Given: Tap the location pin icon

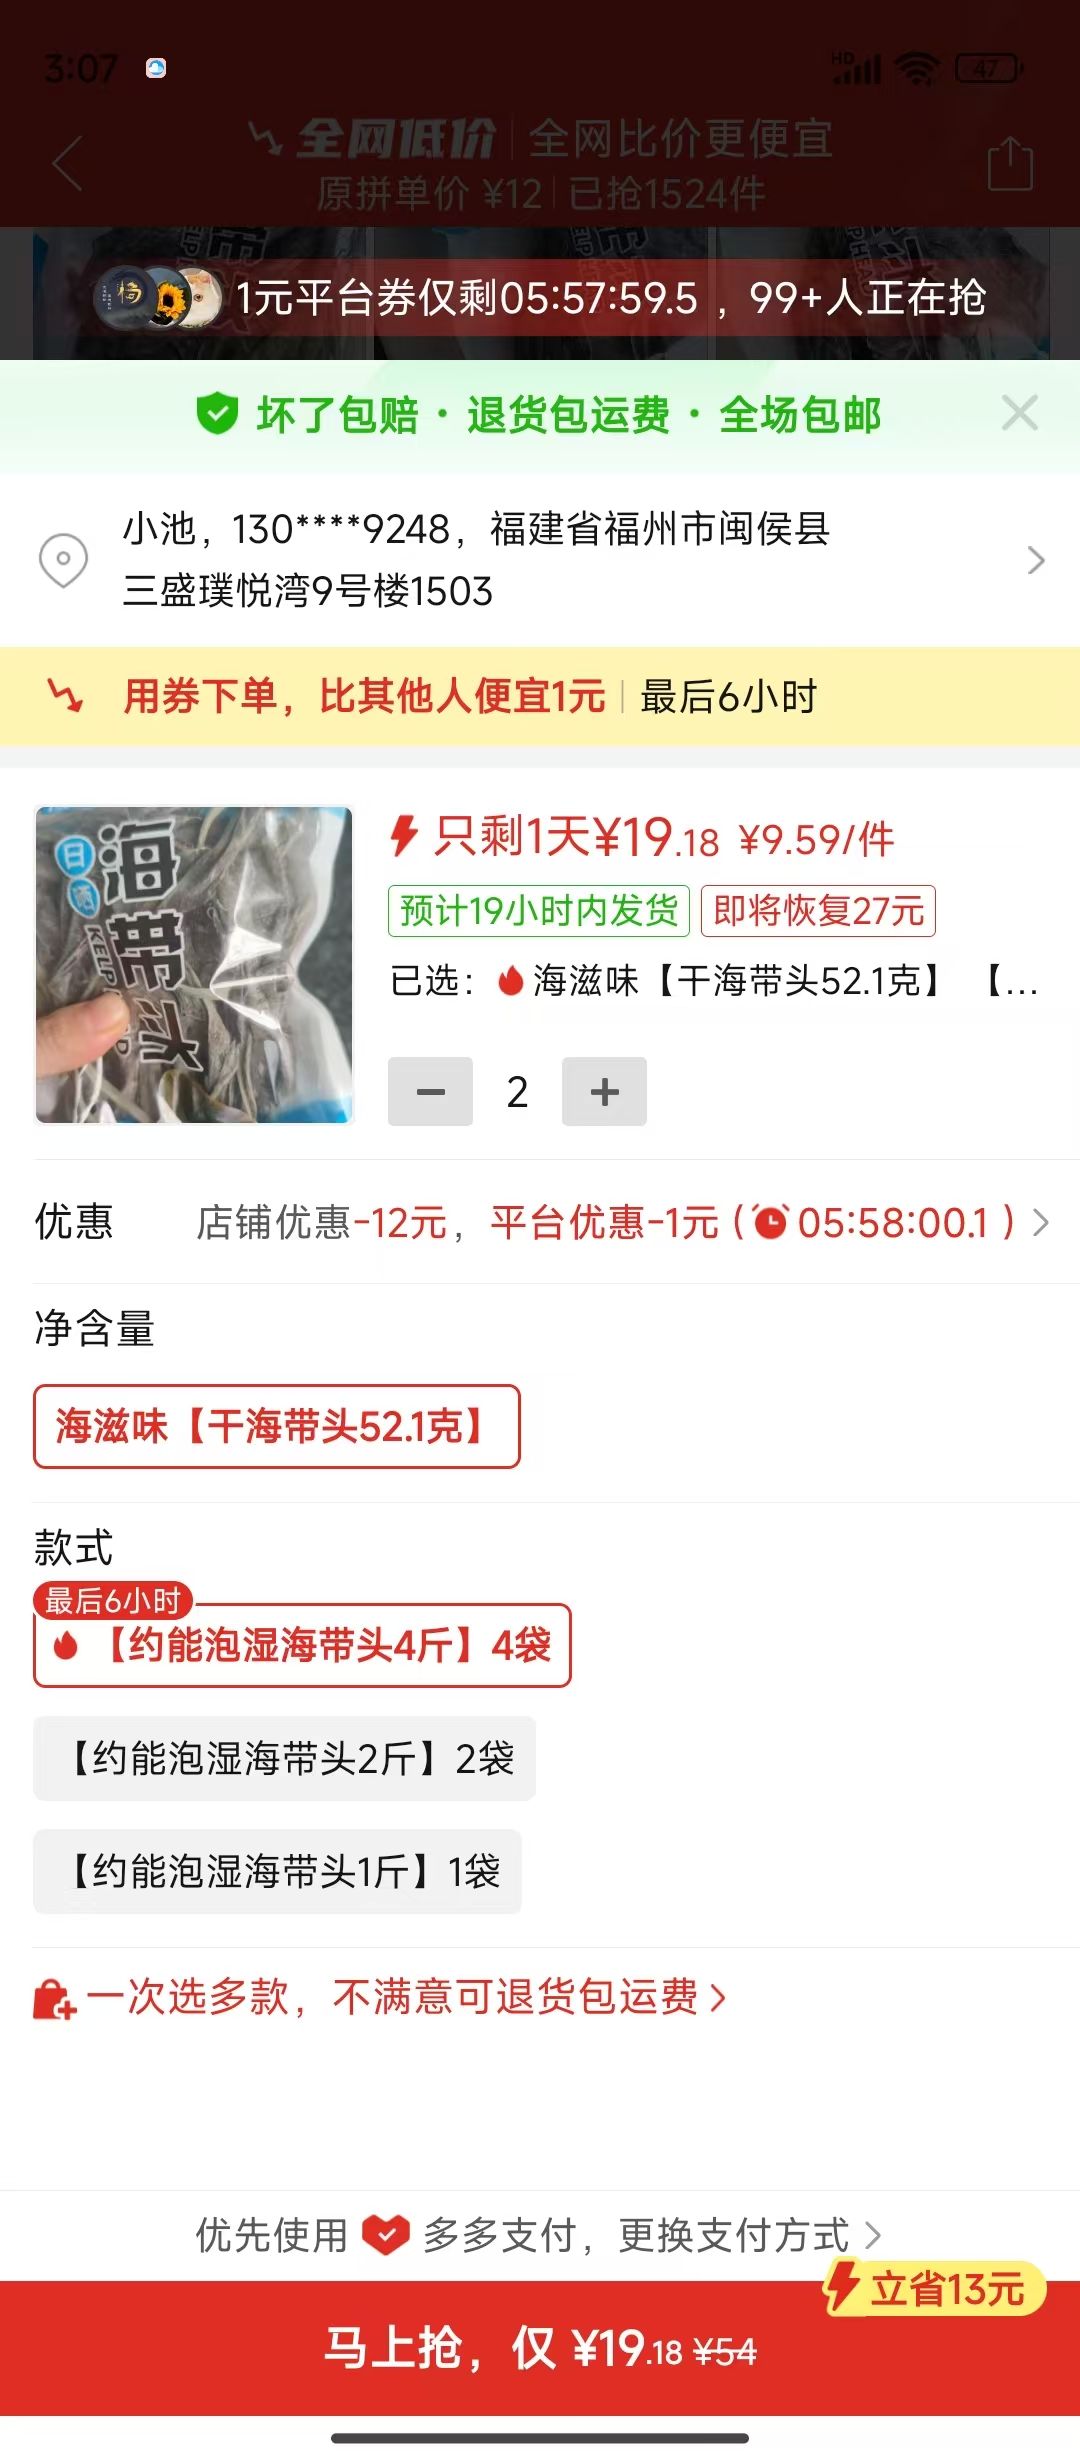Looking at the screenshot, I should [x=63, y=559].
